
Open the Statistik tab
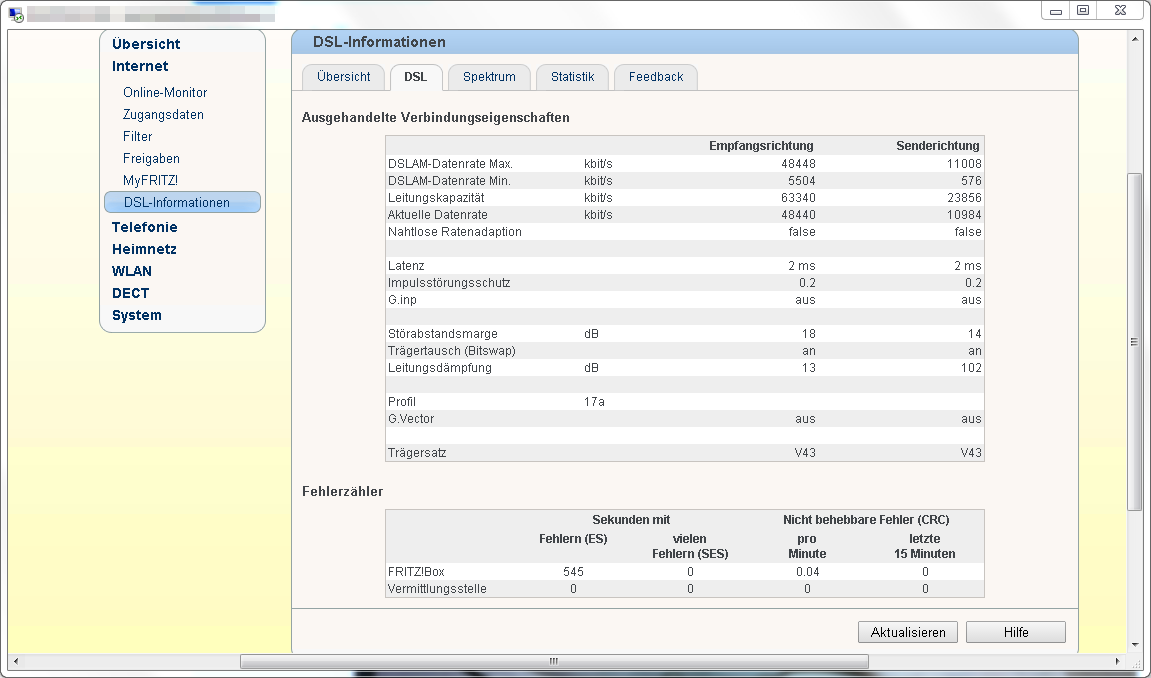[572, 77]
